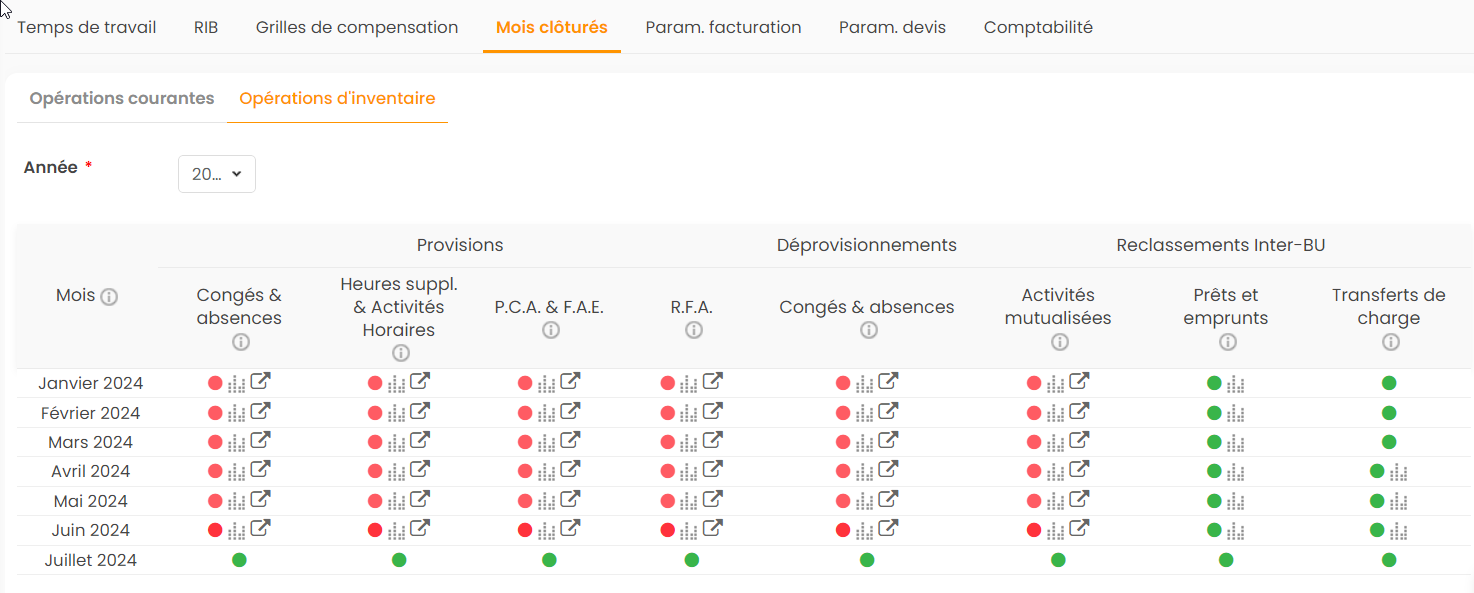Open Grilles de compensation tab

tap(357, 27)
